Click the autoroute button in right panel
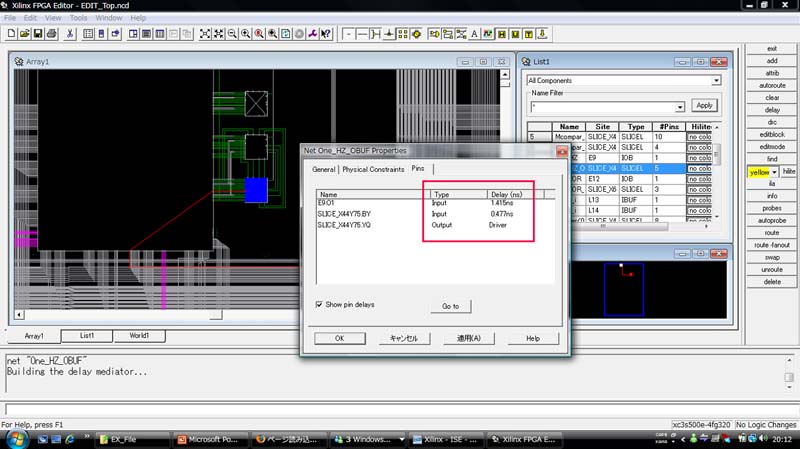Image resolution: width=800 pixels, height=449 pixels. tap(772, 85)
